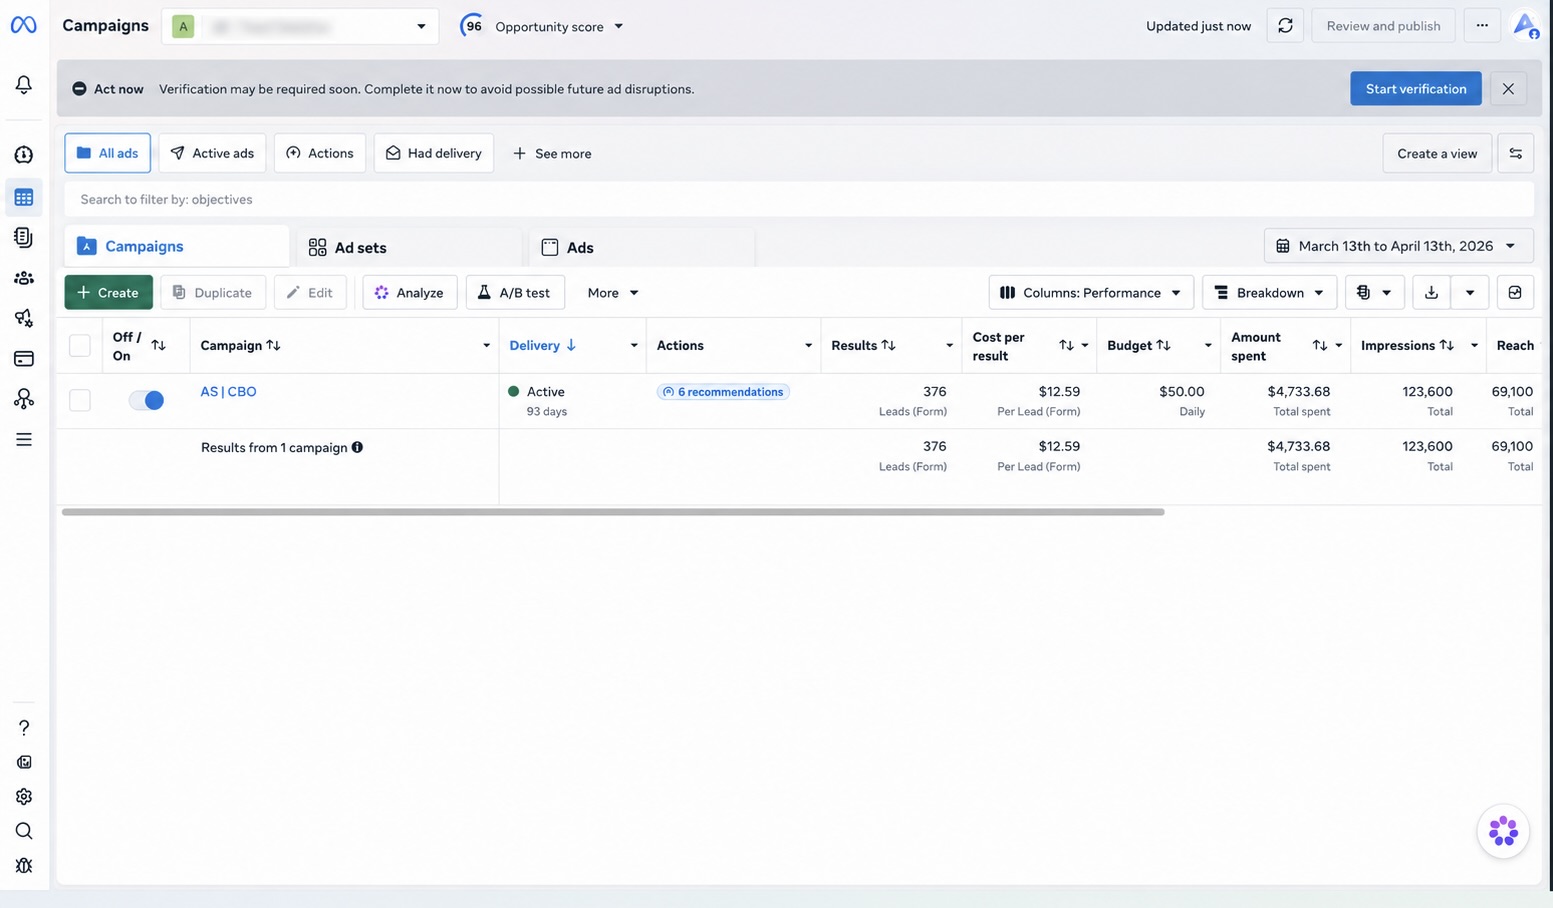The width and height of the screenshot is (1553, 908).
Task: Select the All ads view
Action: [x=107, y=153]
